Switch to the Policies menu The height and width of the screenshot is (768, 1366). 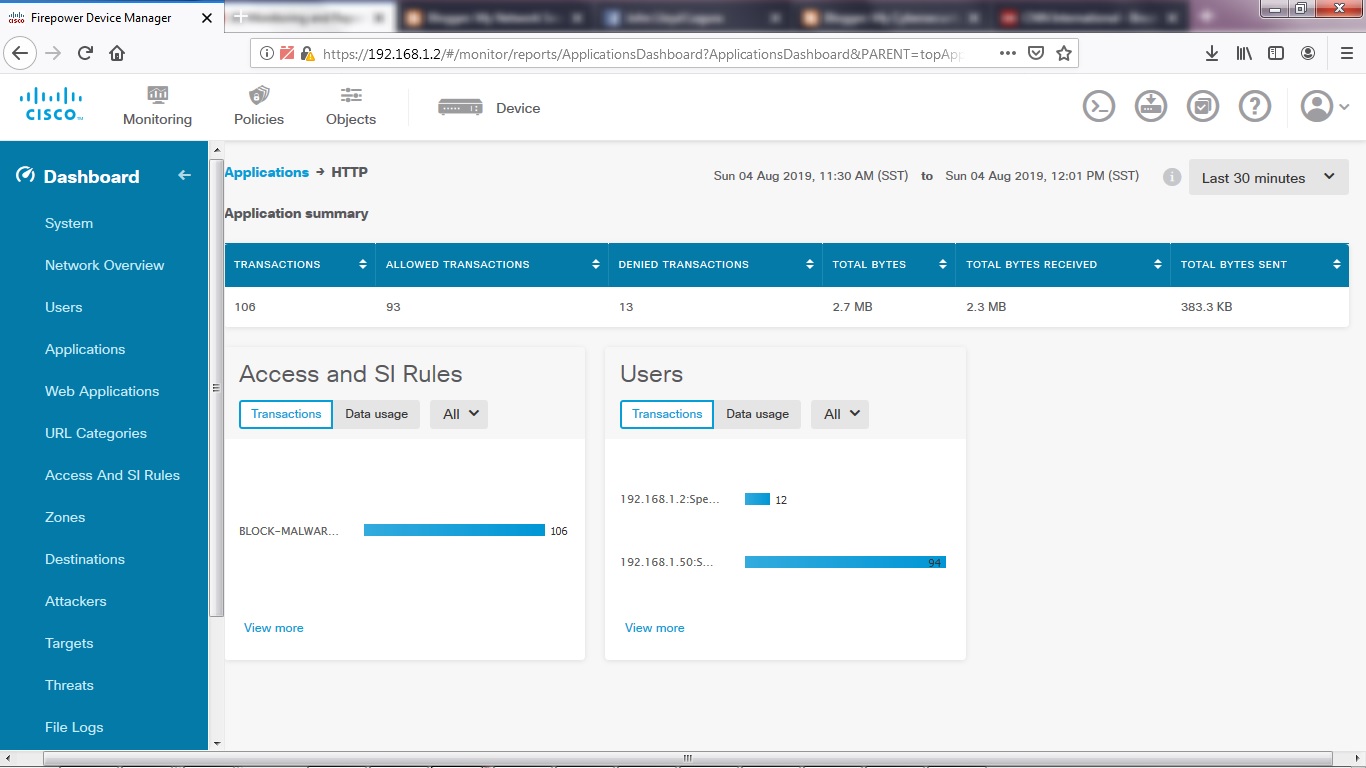tap(258, 106)
